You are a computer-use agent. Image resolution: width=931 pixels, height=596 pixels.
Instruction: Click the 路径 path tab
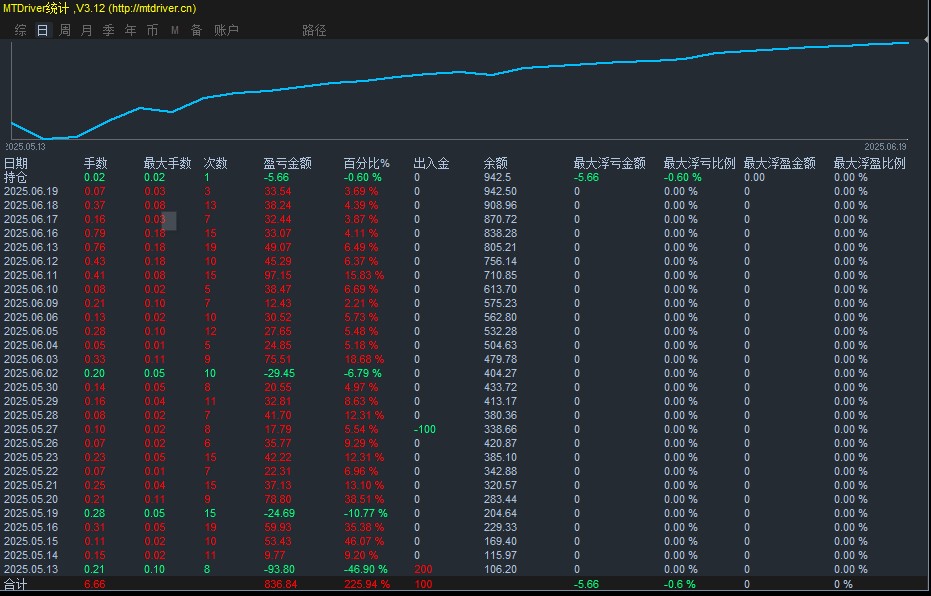pyautogui.click(x=314, y=30)
